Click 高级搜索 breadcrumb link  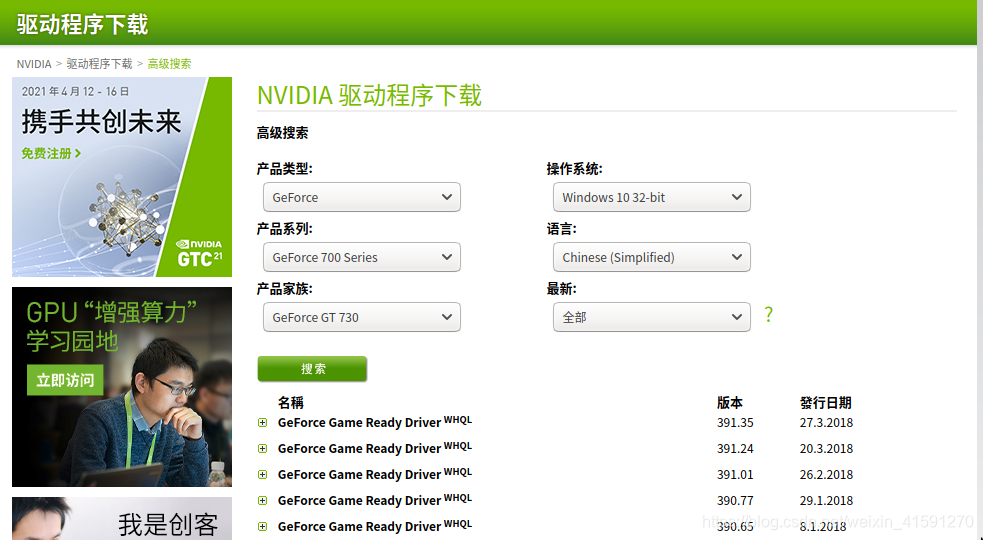tap(169, 64)
